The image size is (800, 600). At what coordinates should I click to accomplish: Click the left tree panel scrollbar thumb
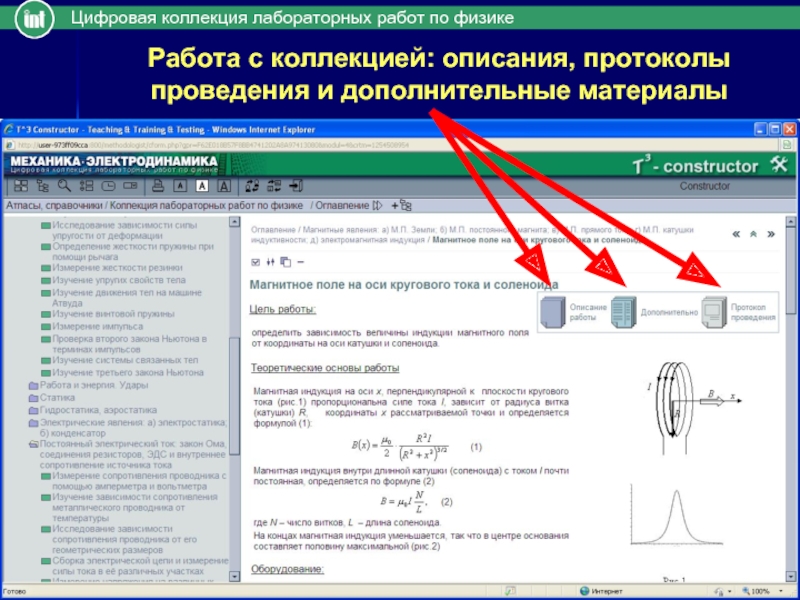pyautogui.click(x=235, y=395)
